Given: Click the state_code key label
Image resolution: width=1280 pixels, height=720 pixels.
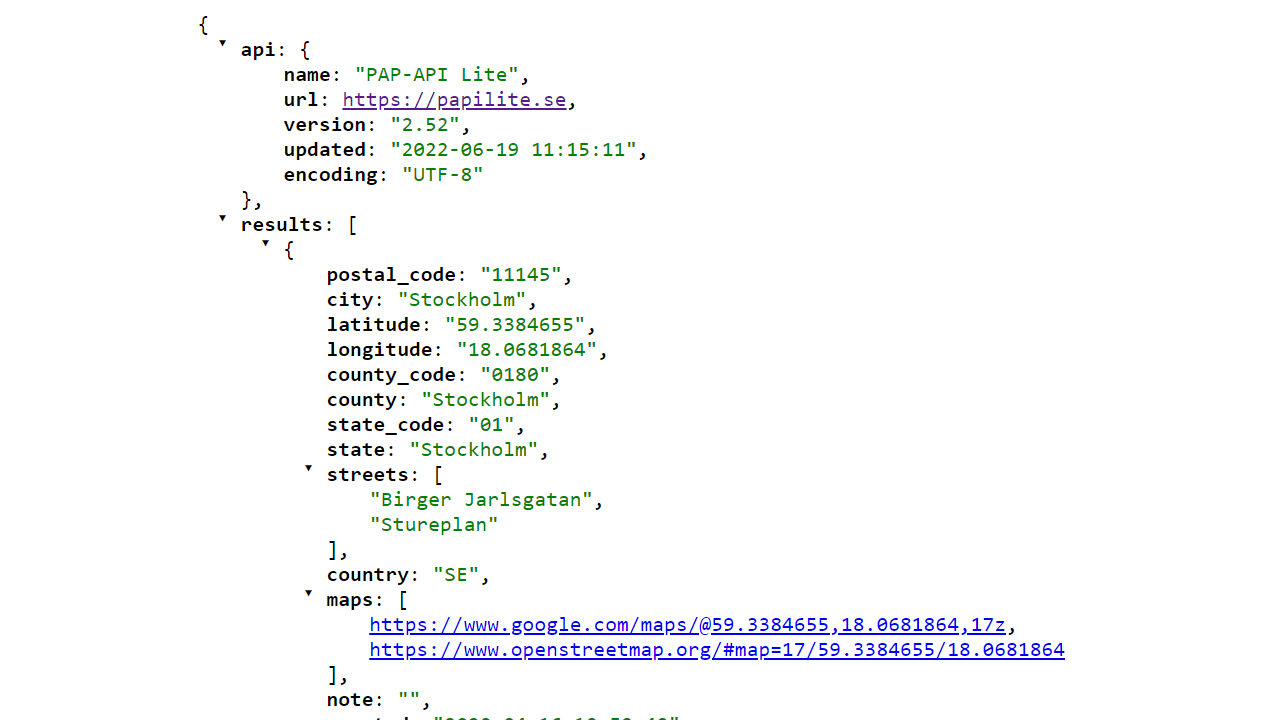Looking at the screenshot, I should [385, 425].
